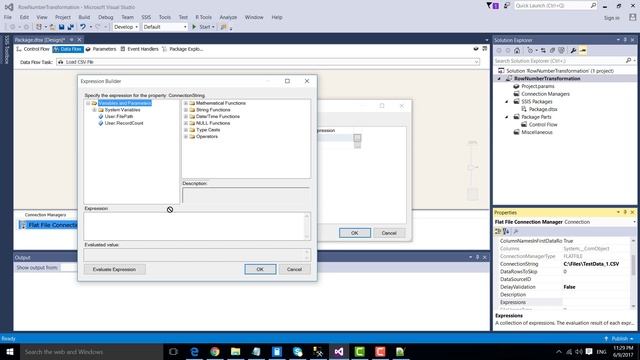Open File Explorer from the taskbar

[x=236, y=351]
